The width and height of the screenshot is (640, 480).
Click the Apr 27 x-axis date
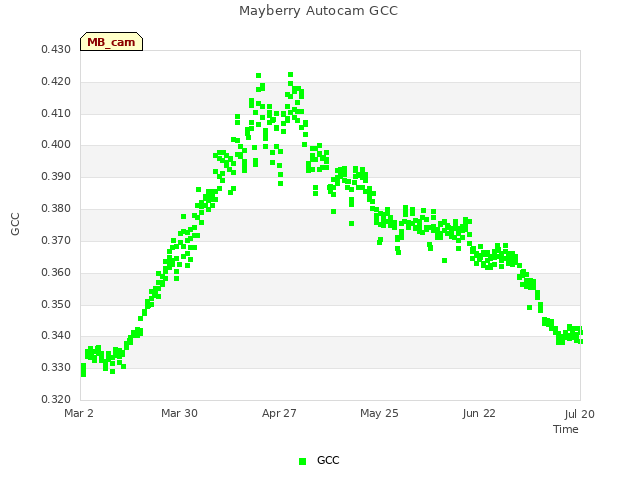[x=279, y=413]
